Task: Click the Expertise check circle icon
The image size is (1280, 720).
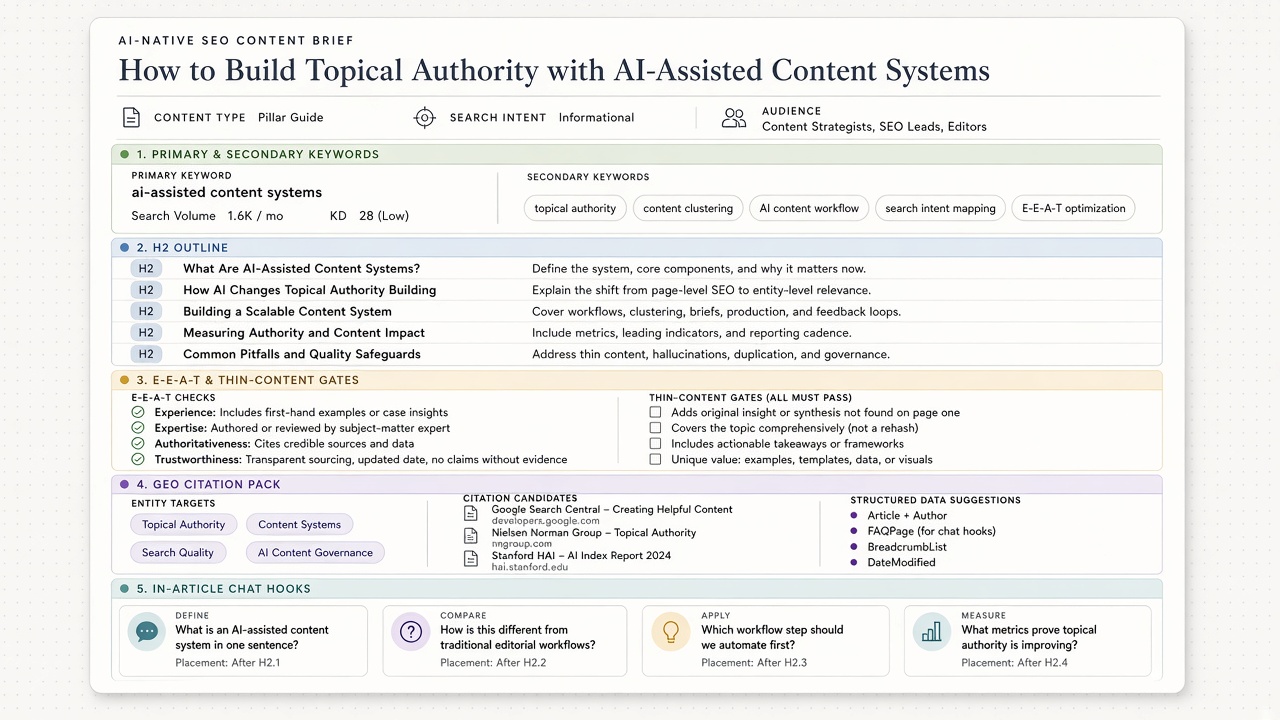Action: coord(138,428)
